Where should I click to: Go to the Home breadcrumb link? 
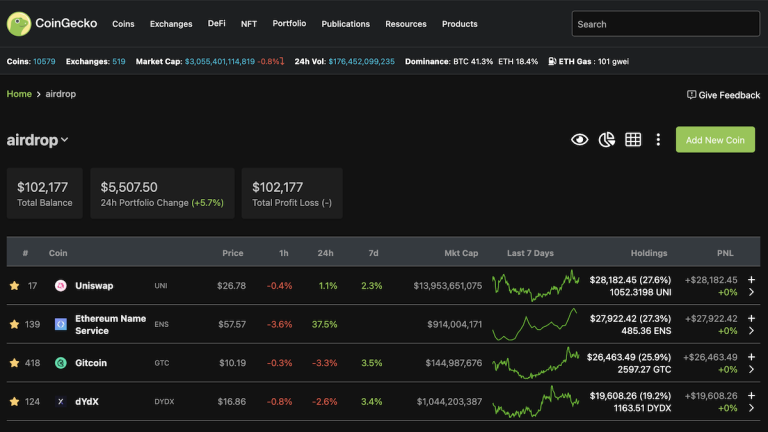coord(19,94)
